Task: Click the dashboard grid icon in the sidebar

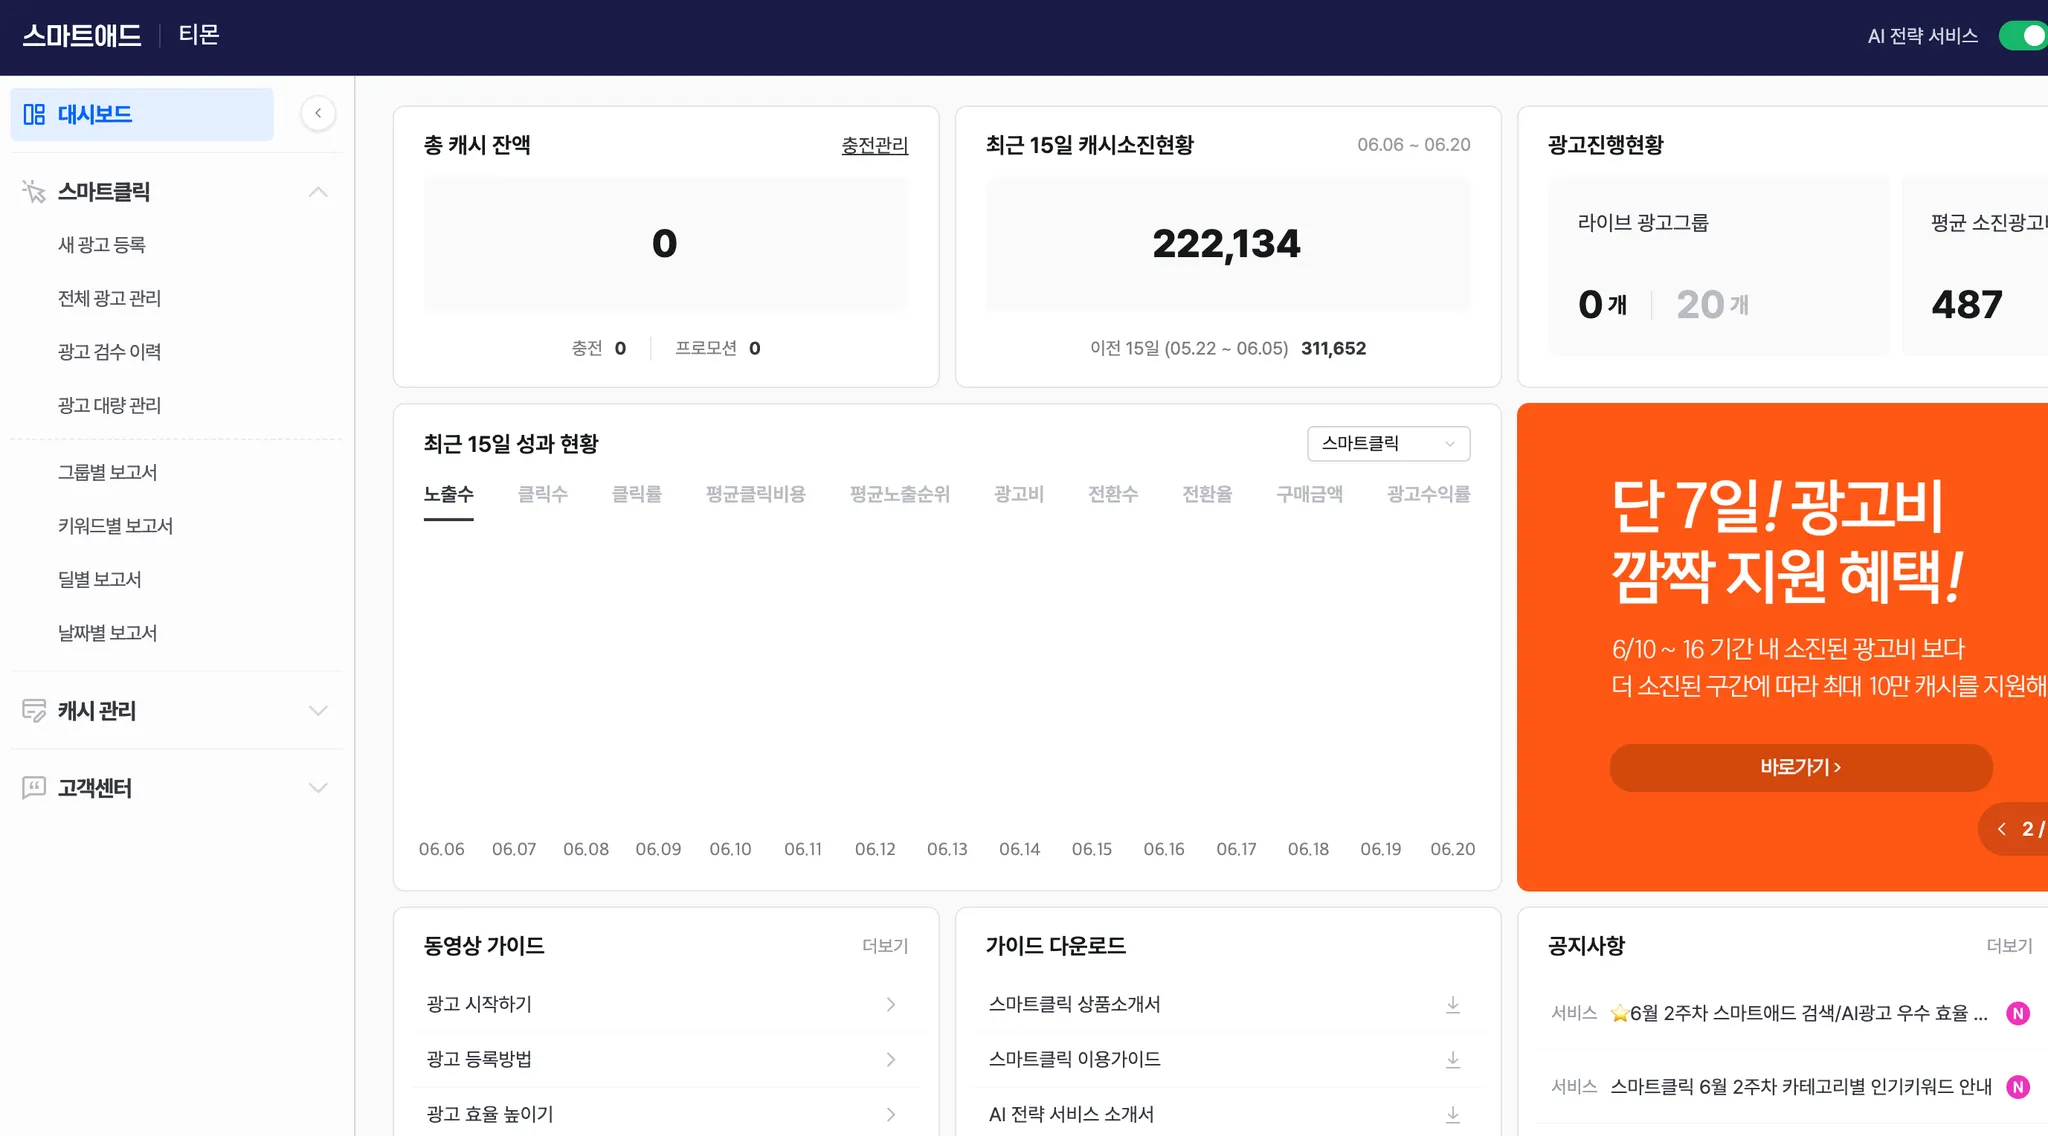Action: pos(34,114)
